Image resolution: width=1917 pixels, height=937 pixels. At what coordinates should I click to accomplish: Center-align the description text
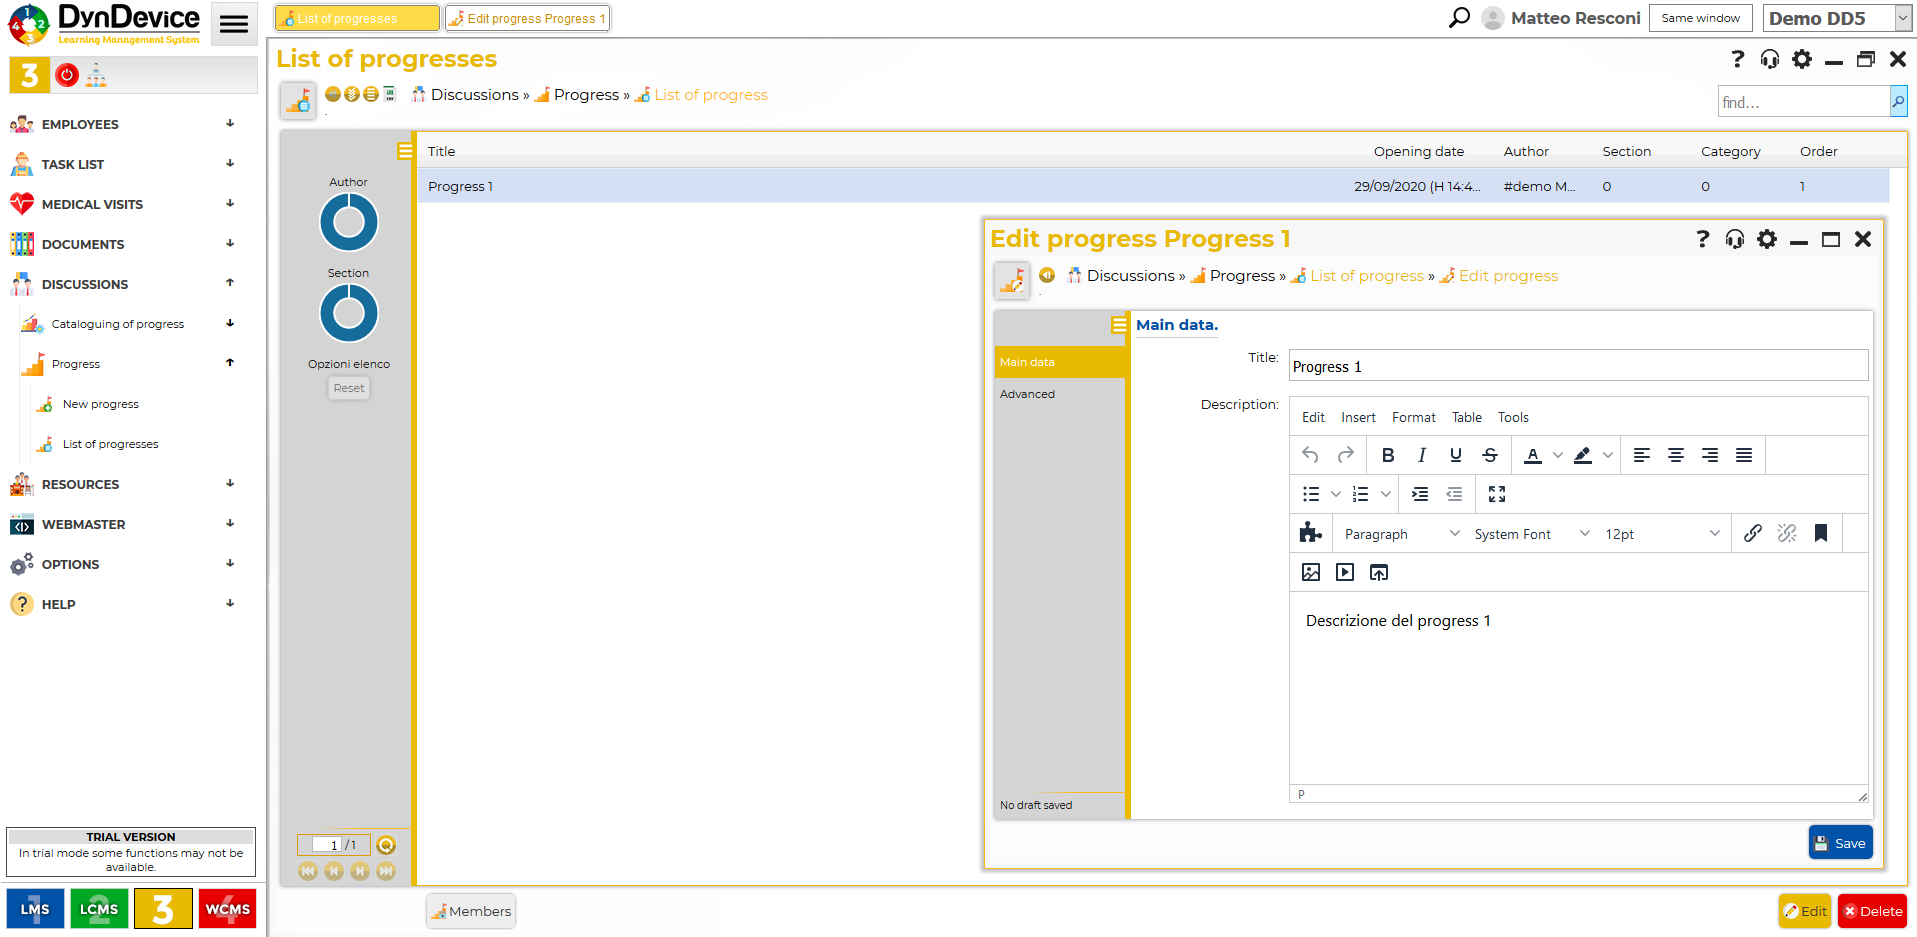(1675, 455)
